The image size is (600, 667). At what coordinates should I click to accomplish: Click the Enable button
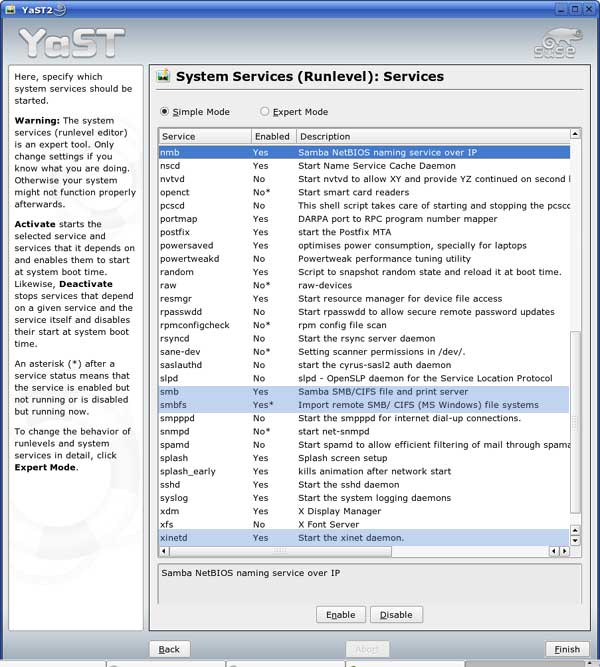coord(340,615)
